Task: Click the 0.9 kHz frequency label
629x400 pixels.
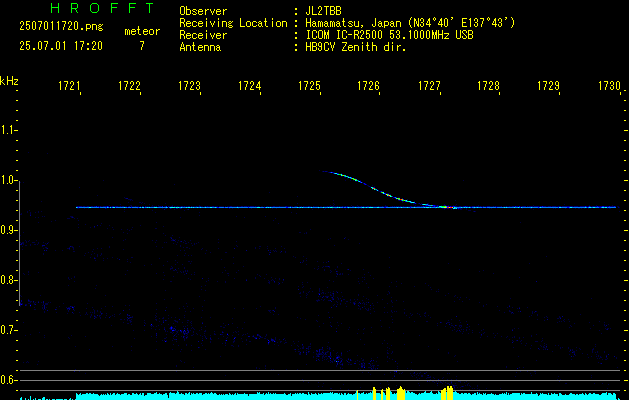Action: click(8, 230)
